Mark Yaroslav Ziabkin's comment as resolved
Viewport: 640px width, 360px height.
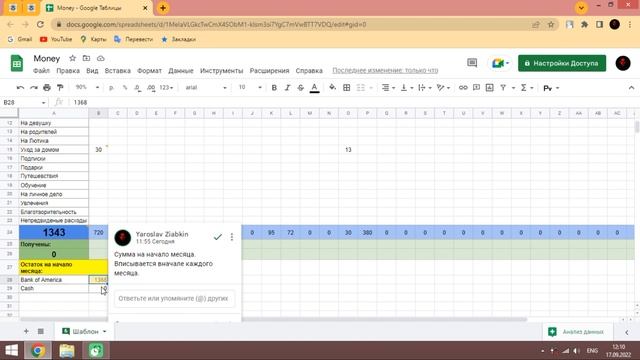pos(218,237)
